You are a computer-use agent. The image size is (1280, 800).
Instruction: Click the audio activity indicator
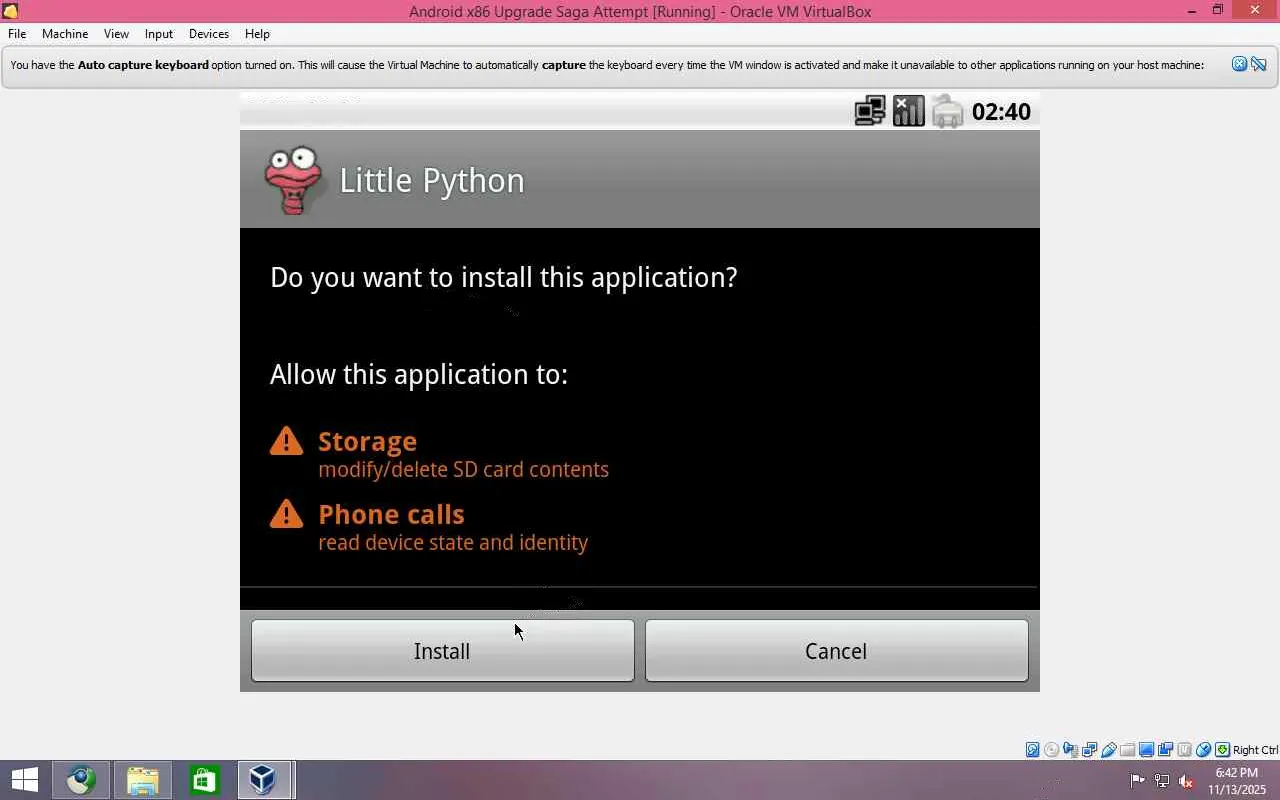(x=1071, y=750)
